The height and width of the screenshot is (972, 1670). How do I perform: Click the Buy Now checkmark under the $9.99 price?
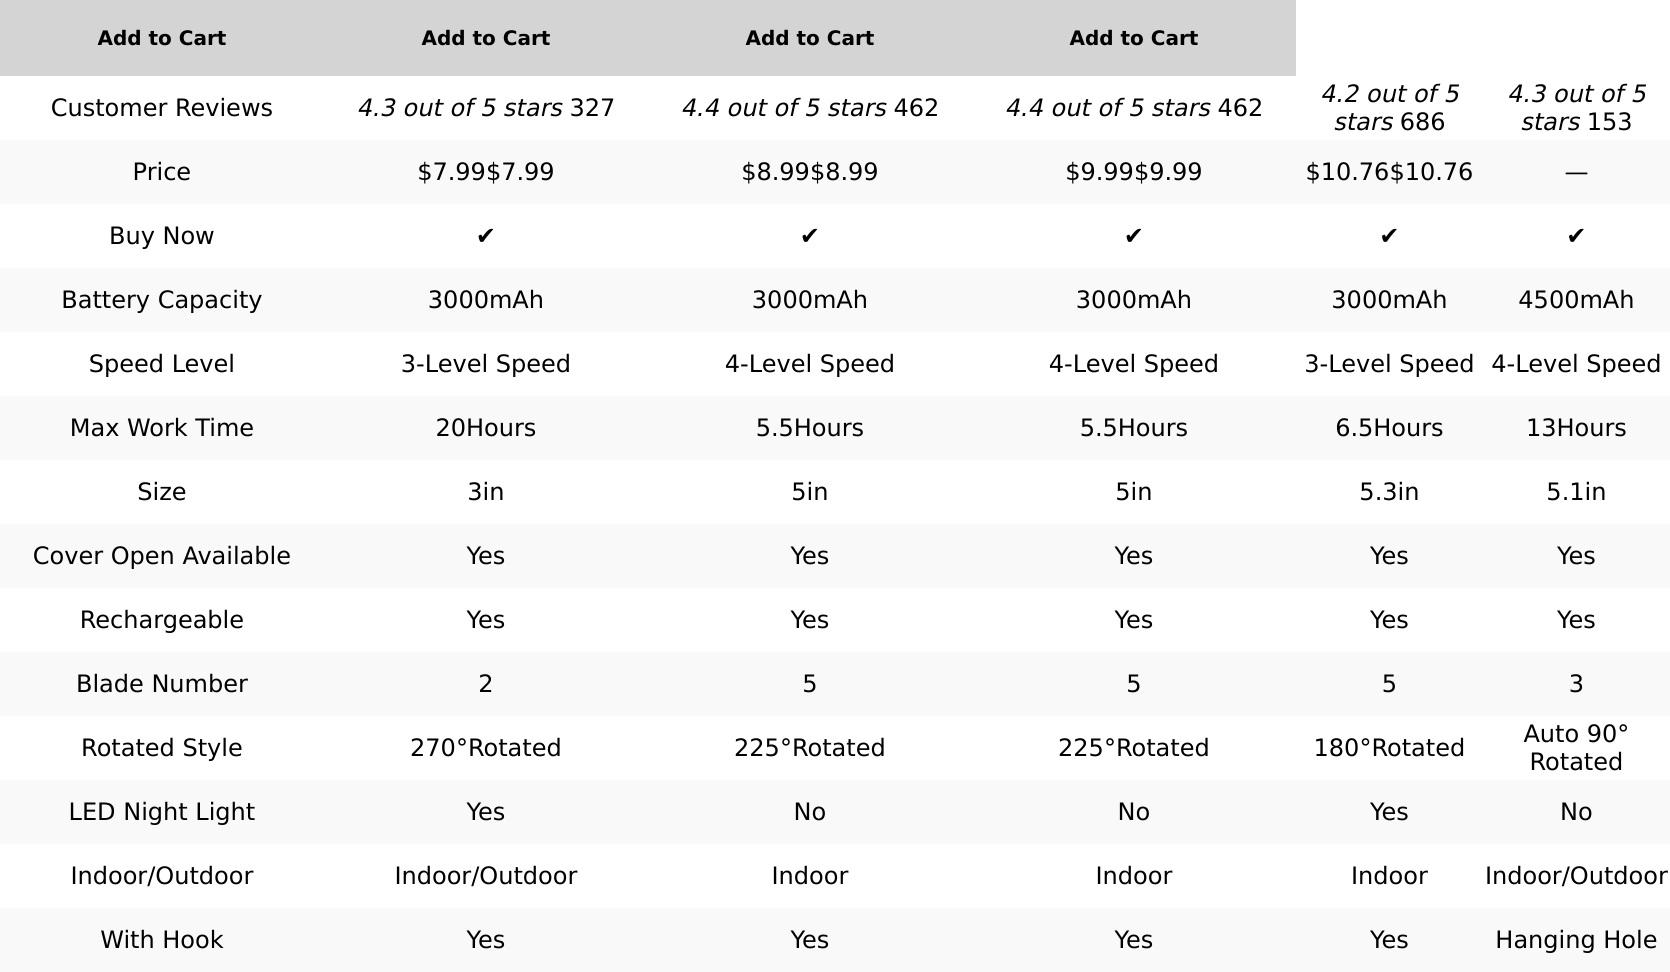coord(1133,236)
